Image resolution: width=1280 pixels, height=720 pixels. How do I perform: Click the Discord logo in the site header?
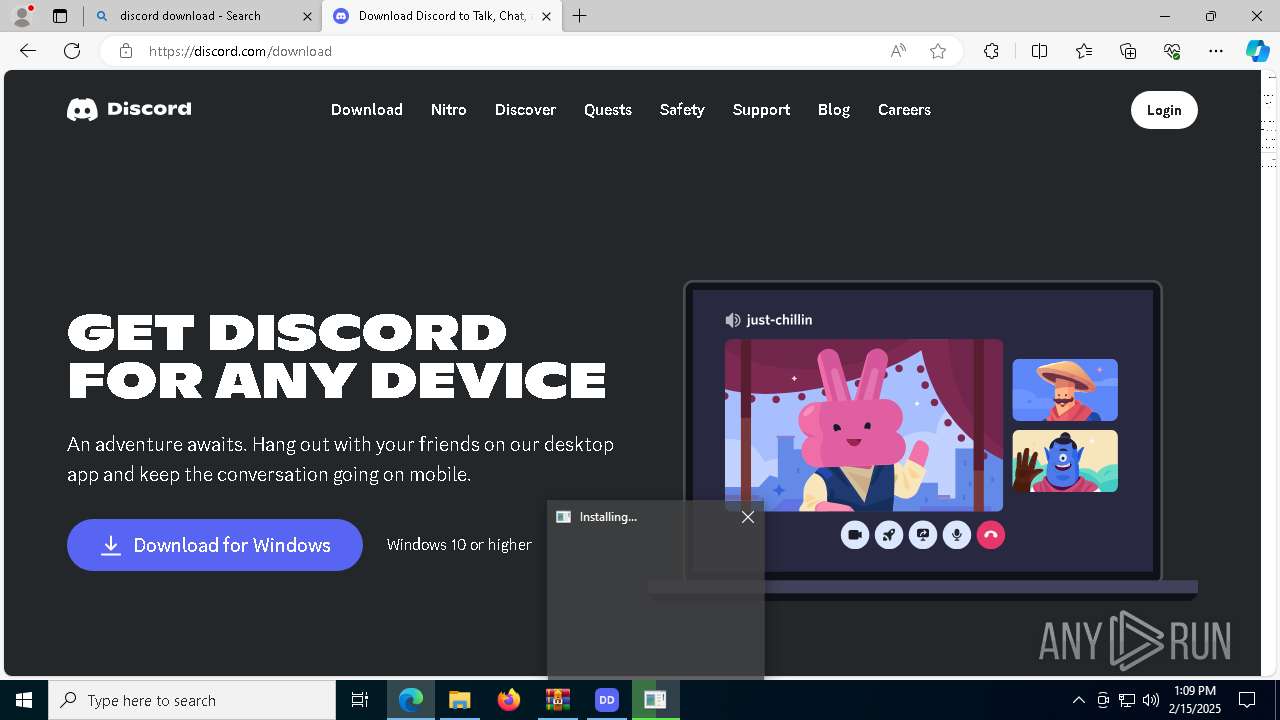pos(129,109)
